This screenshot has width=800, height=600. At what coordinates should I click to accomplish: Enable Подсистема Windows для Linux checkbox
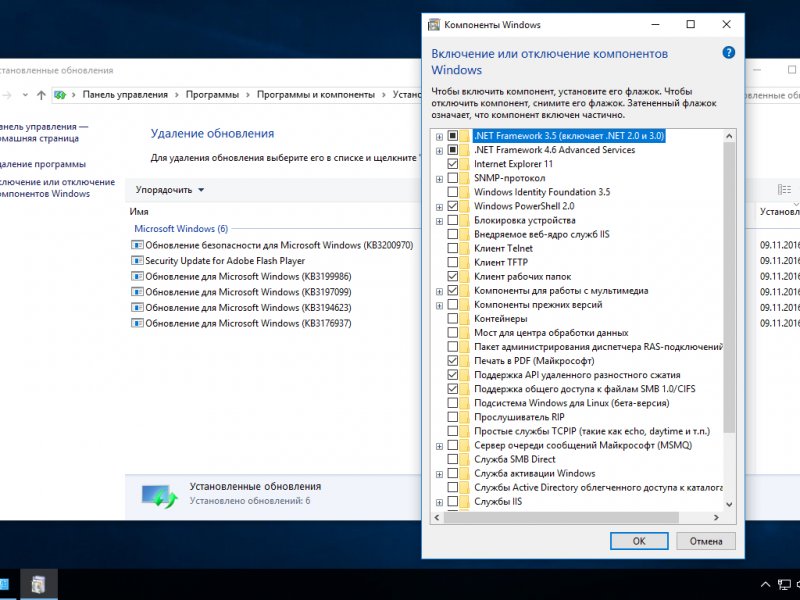(x=453, y=403)
